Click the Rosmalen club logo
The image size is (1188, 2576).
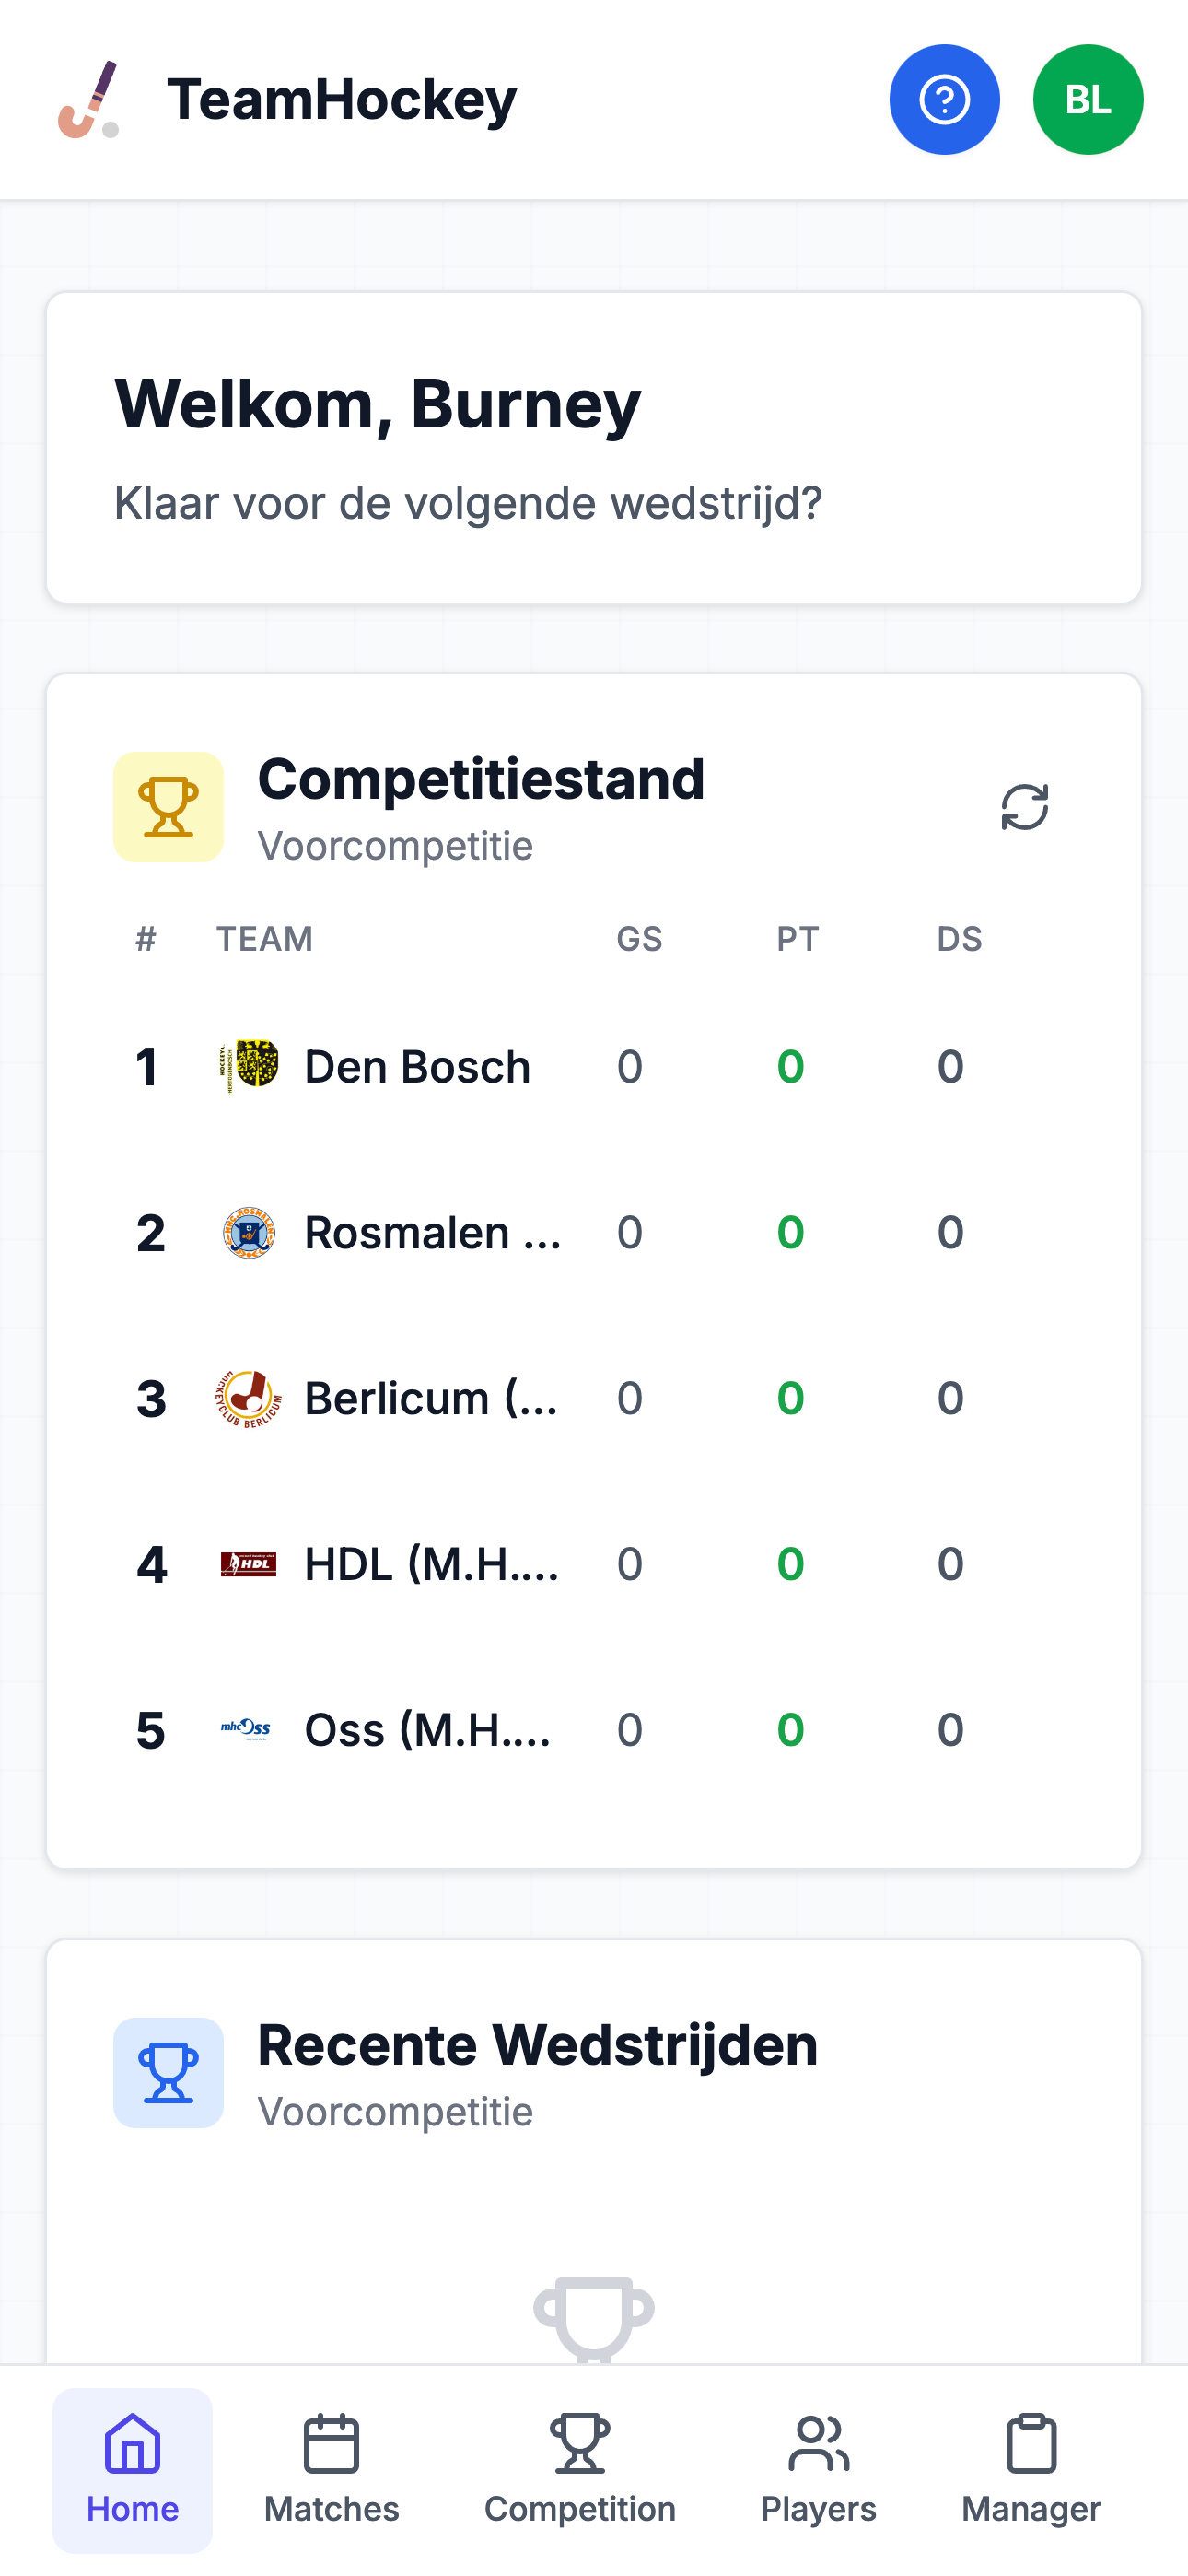click(x=248, y=1232)
